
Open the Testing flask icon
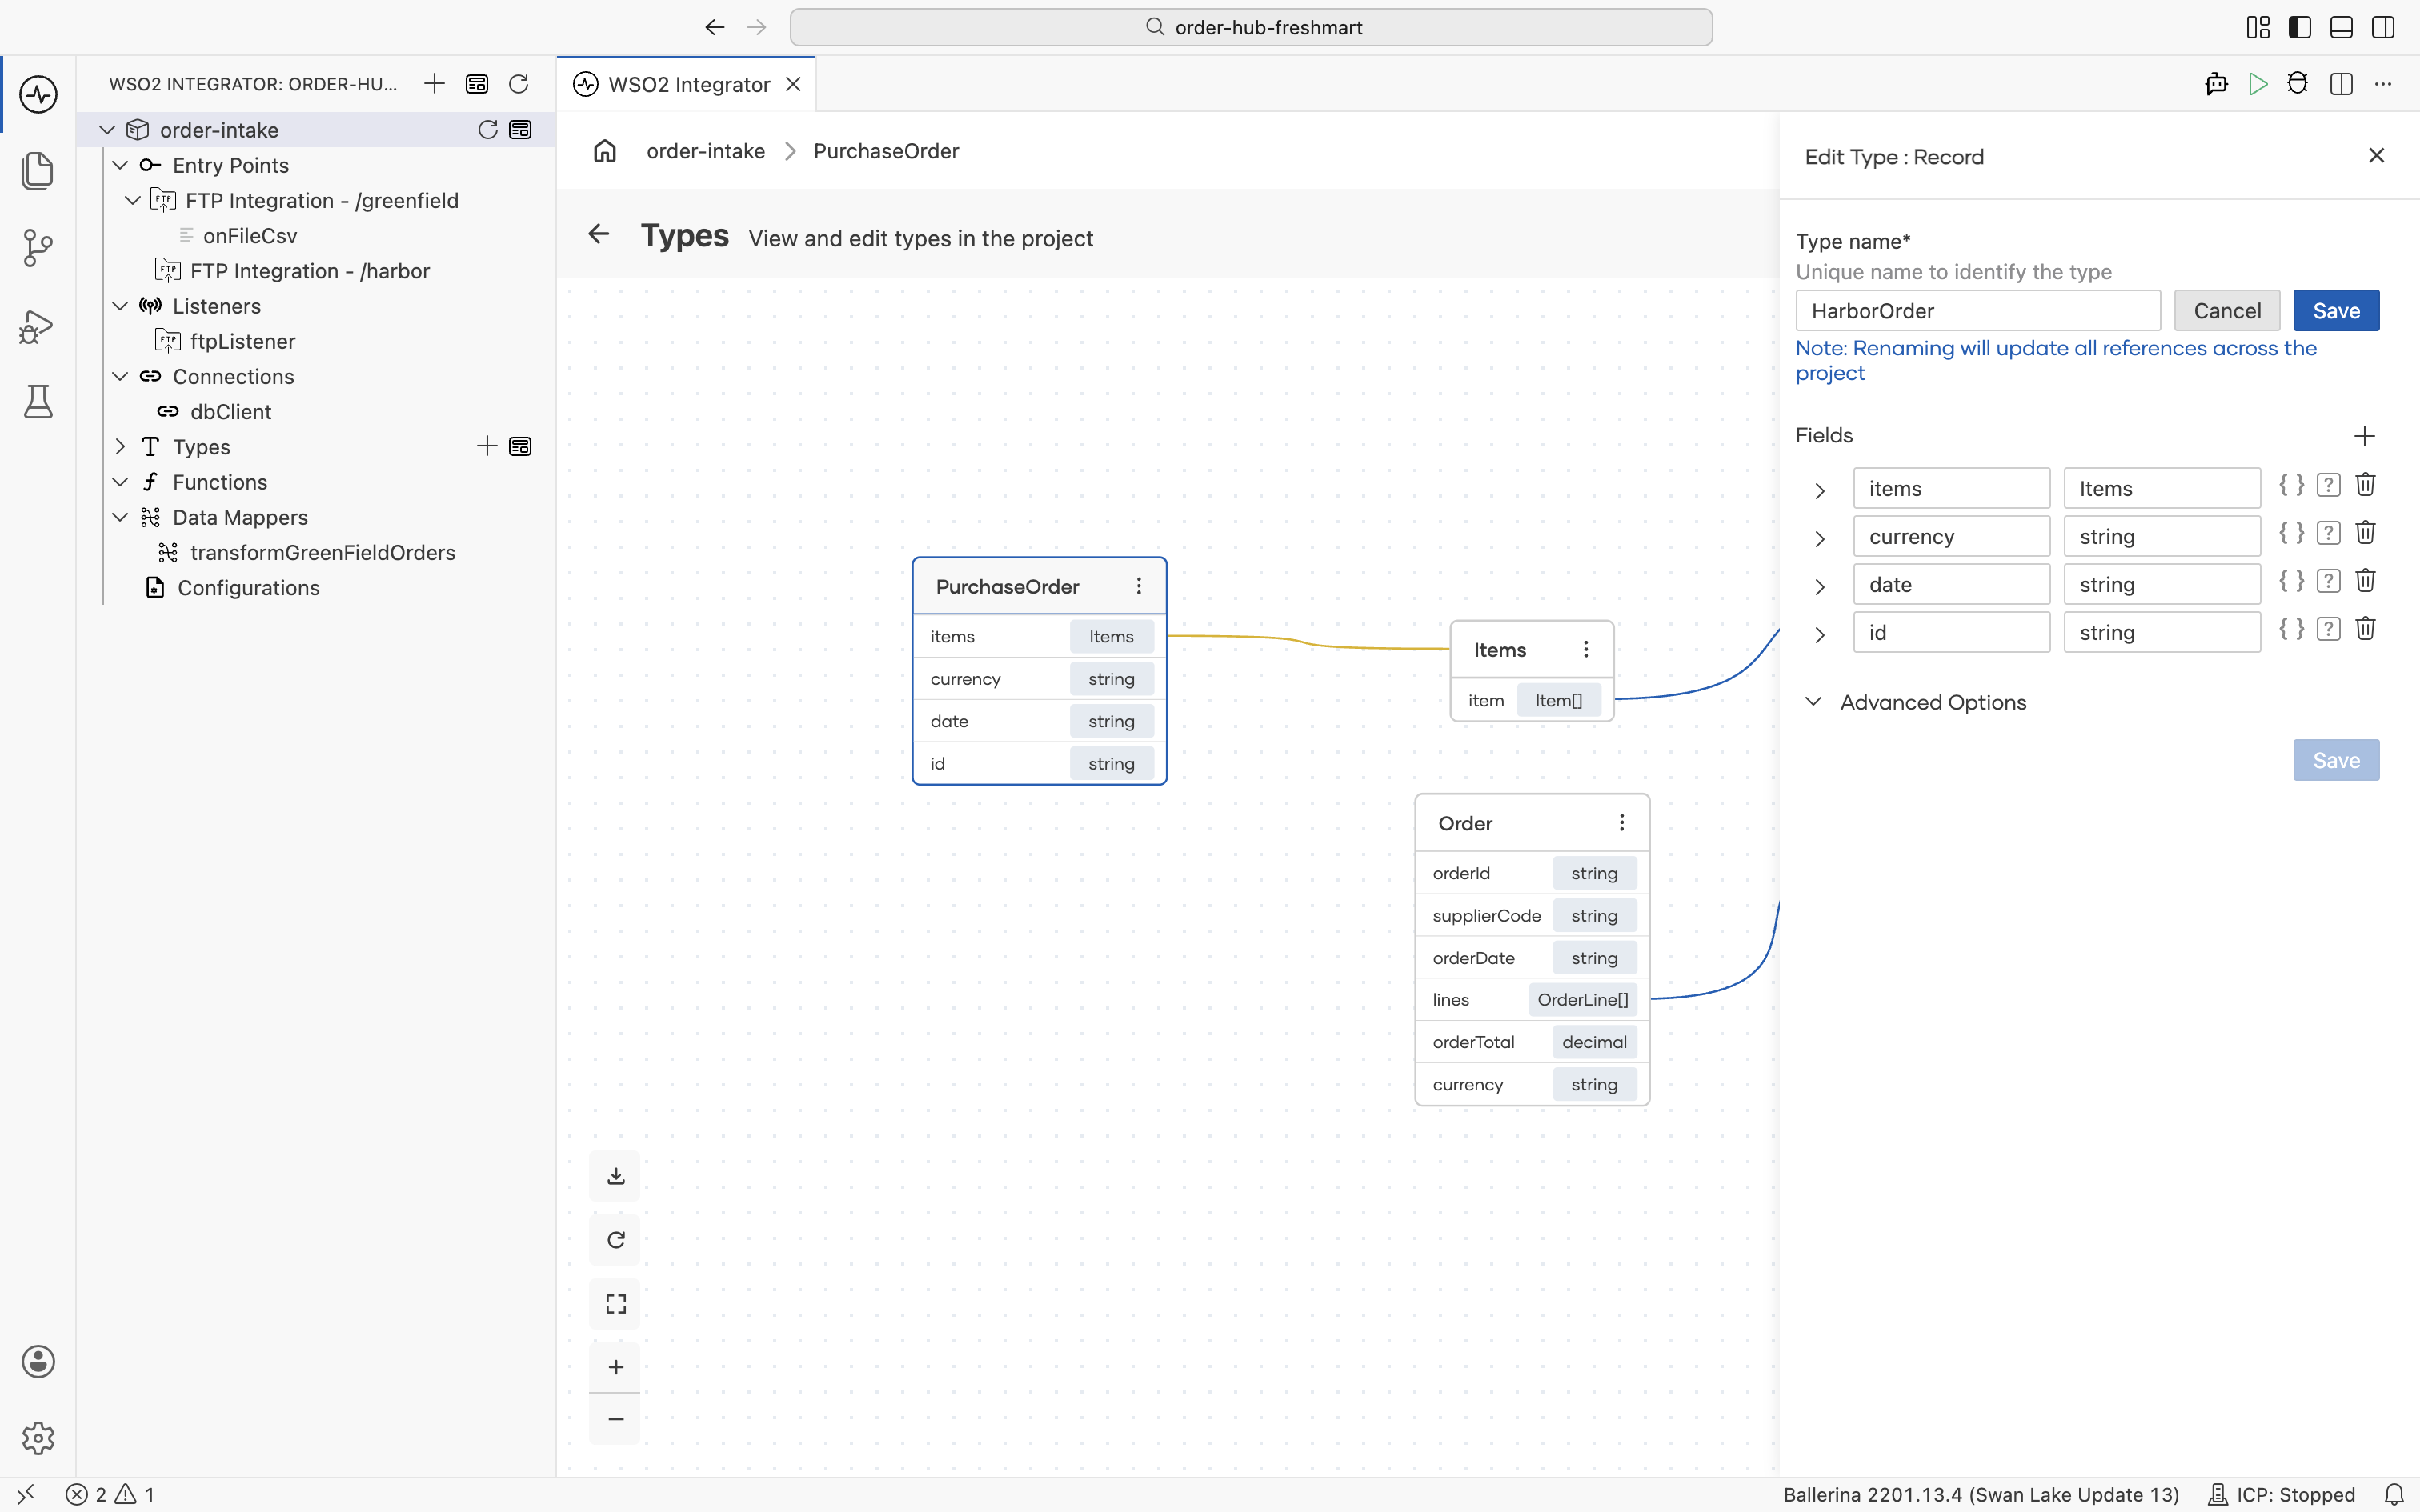tap(38, 402)
